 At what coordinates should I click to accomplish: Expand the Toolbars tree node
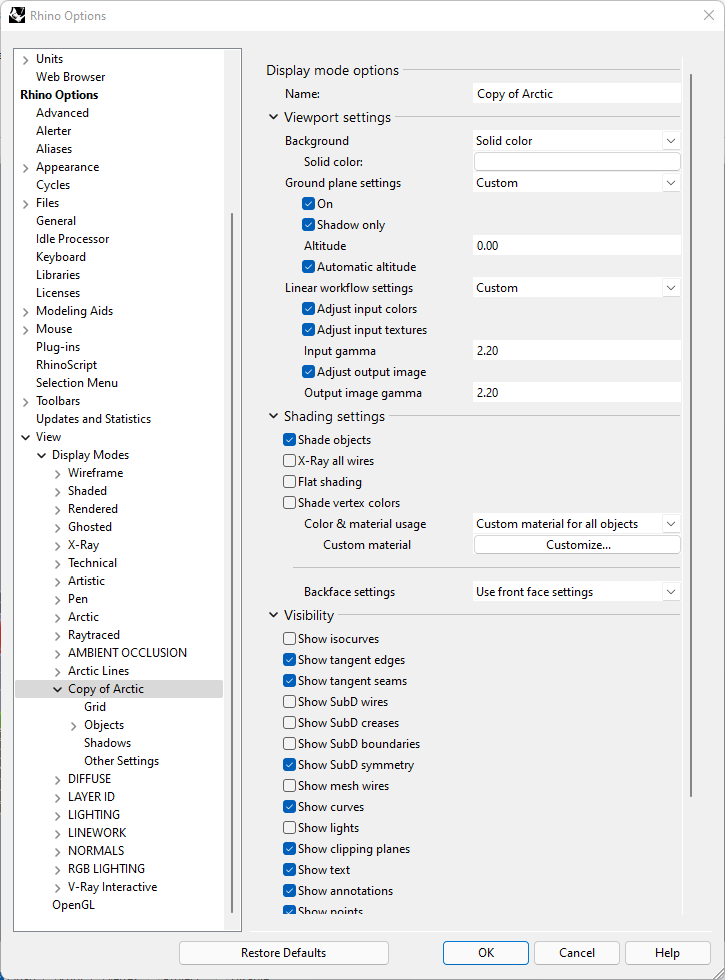coord(26,402)
